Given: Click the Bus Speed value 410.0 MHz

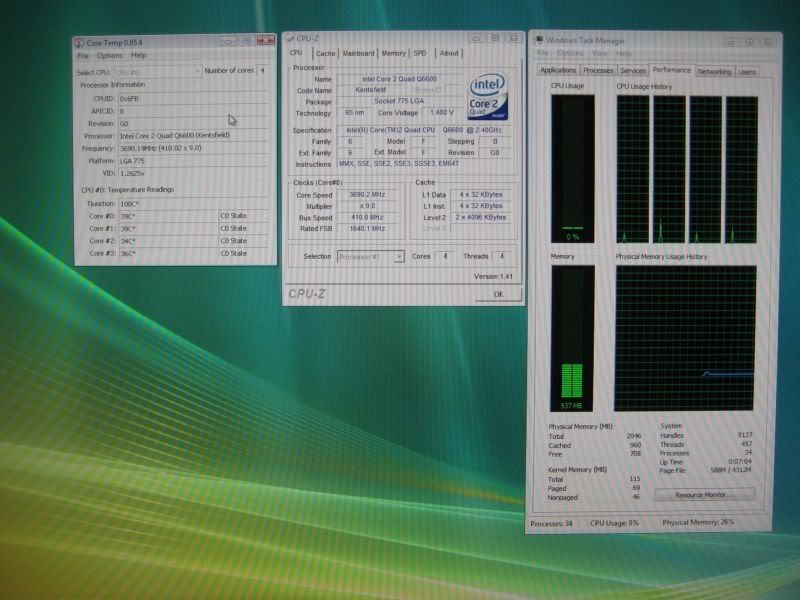Looking at the screenshot, I should tap(367, 217).
